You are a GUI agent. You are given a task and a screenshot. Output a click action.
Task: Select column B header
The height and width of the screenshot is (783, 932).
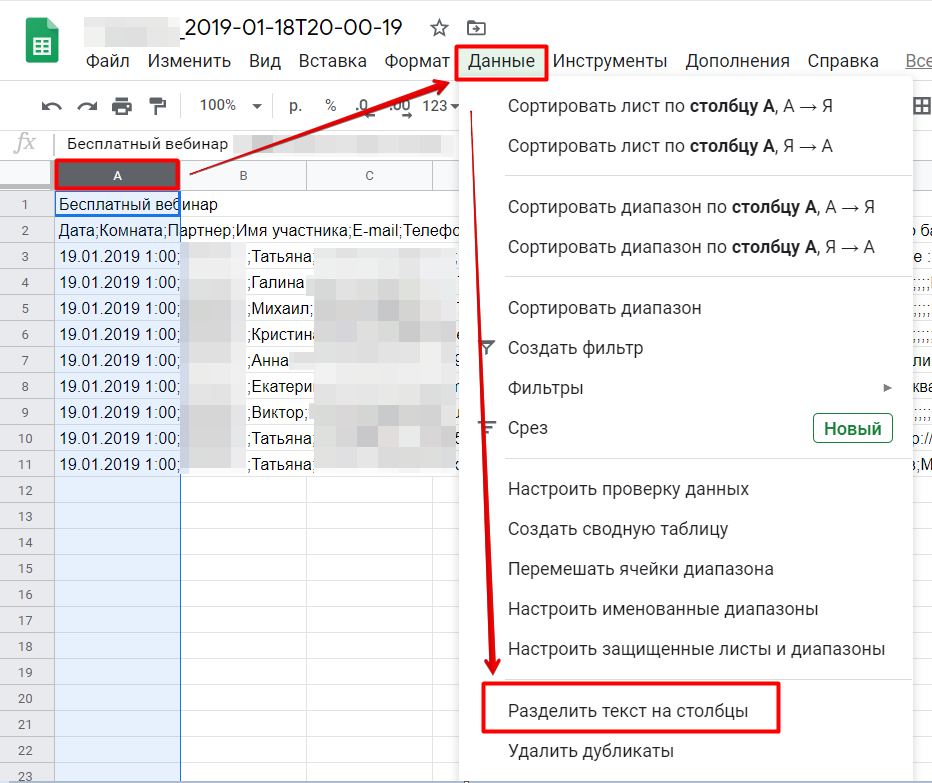coord(243,176)
